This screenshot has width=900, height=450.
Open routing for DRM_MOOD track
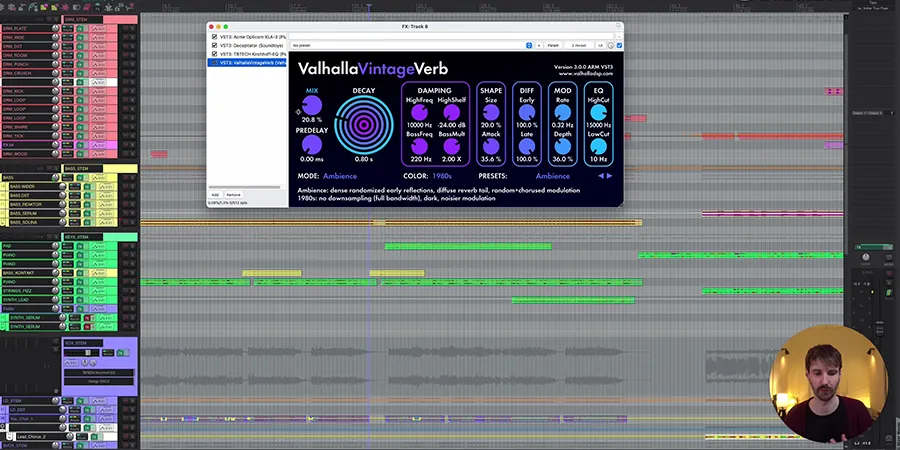[68, 154]
